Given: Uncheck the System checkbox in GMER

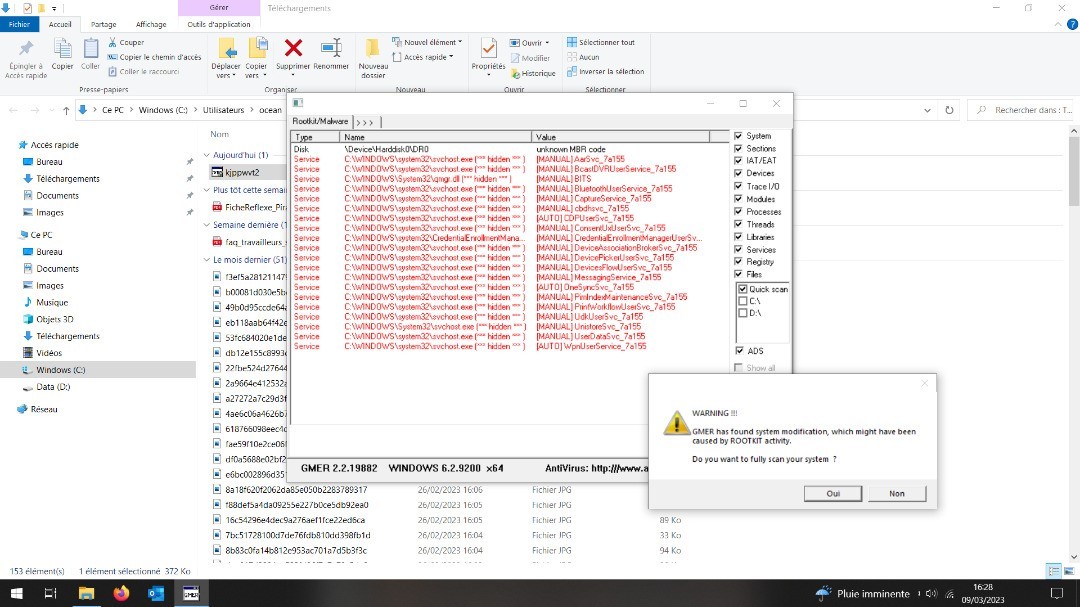Looking at the screenshot, I should pyautogui.click(x=738, y=136).
